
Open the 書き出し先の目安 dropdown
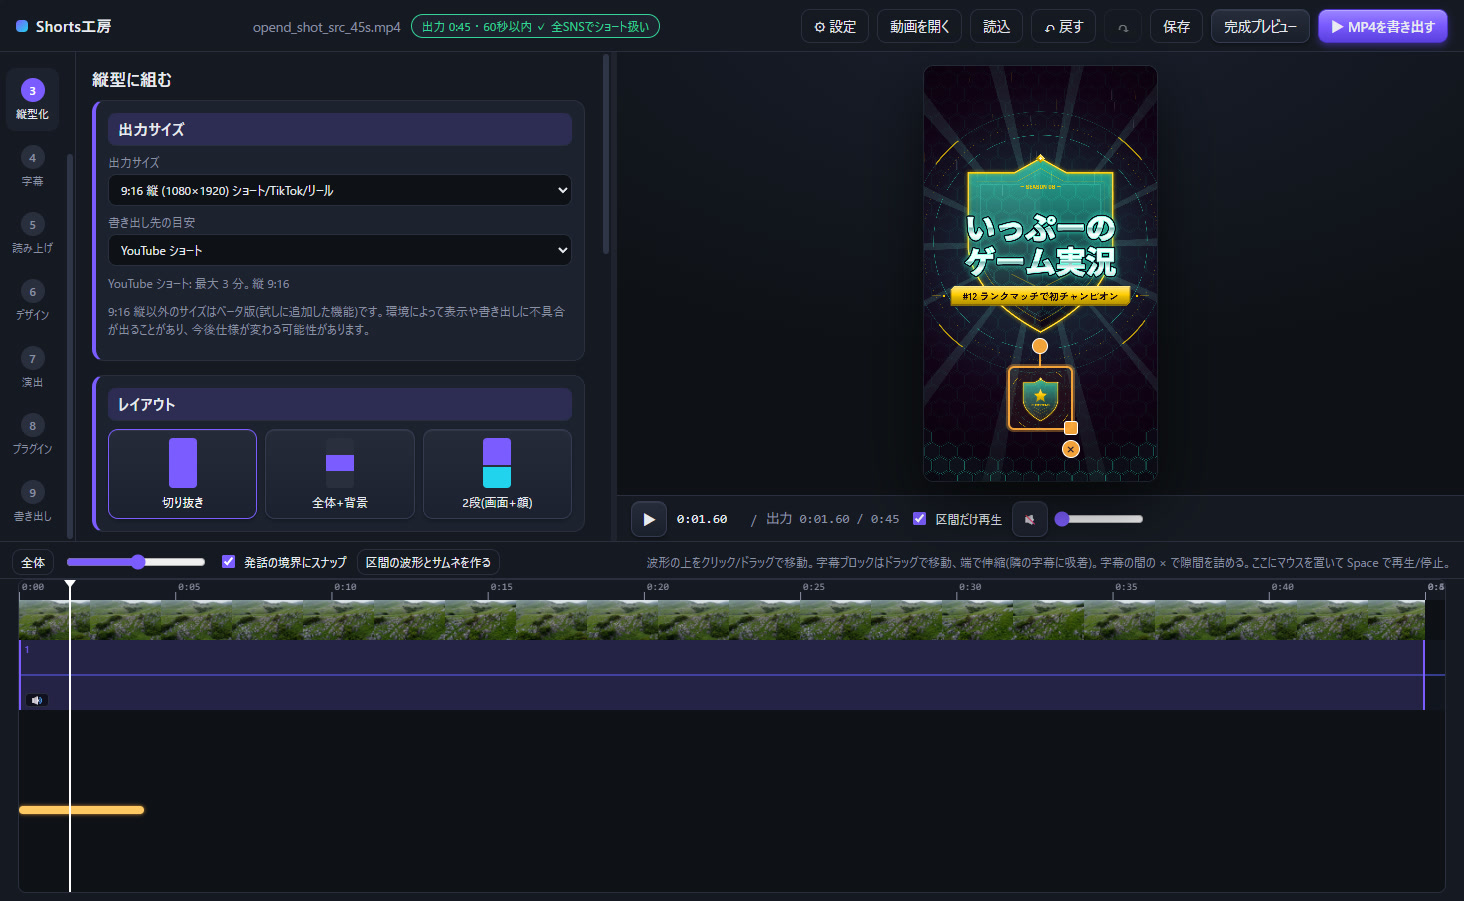(x=340, y=250)
